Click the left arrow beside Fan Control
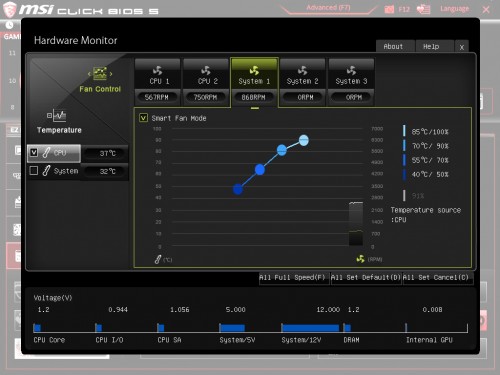The image size is (500, 375). coord(89,74)
